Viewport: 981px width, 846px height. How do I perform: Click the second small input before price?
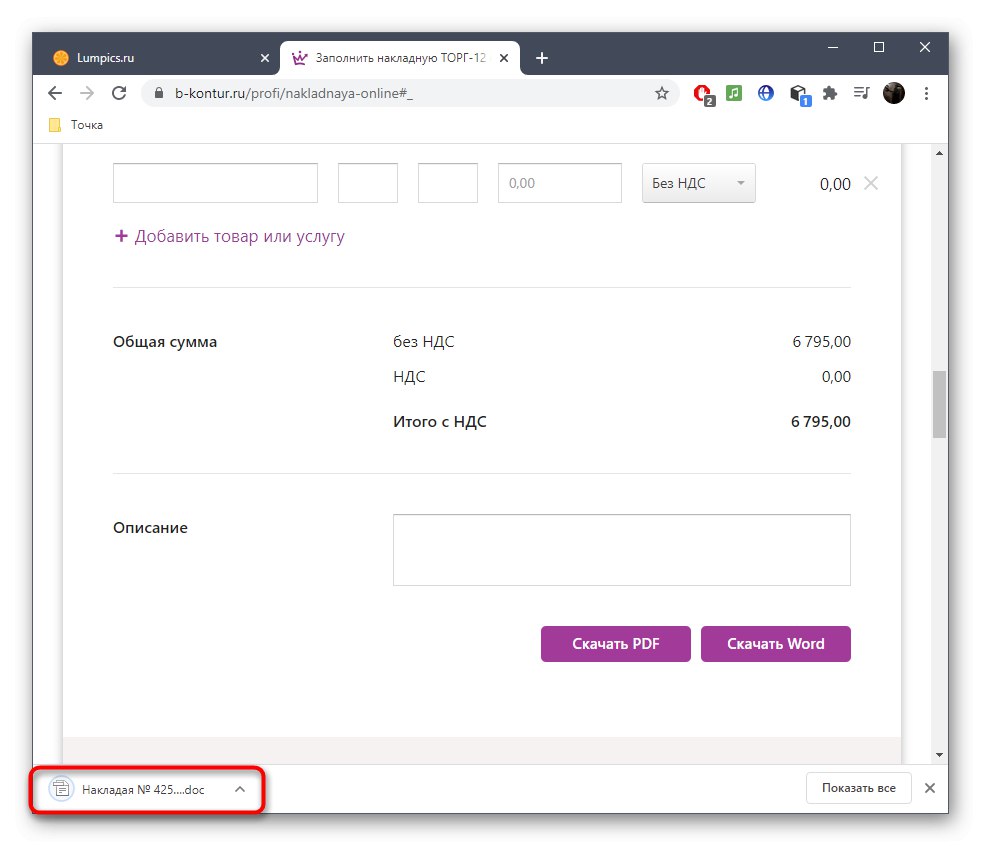(x=448, y=183)
